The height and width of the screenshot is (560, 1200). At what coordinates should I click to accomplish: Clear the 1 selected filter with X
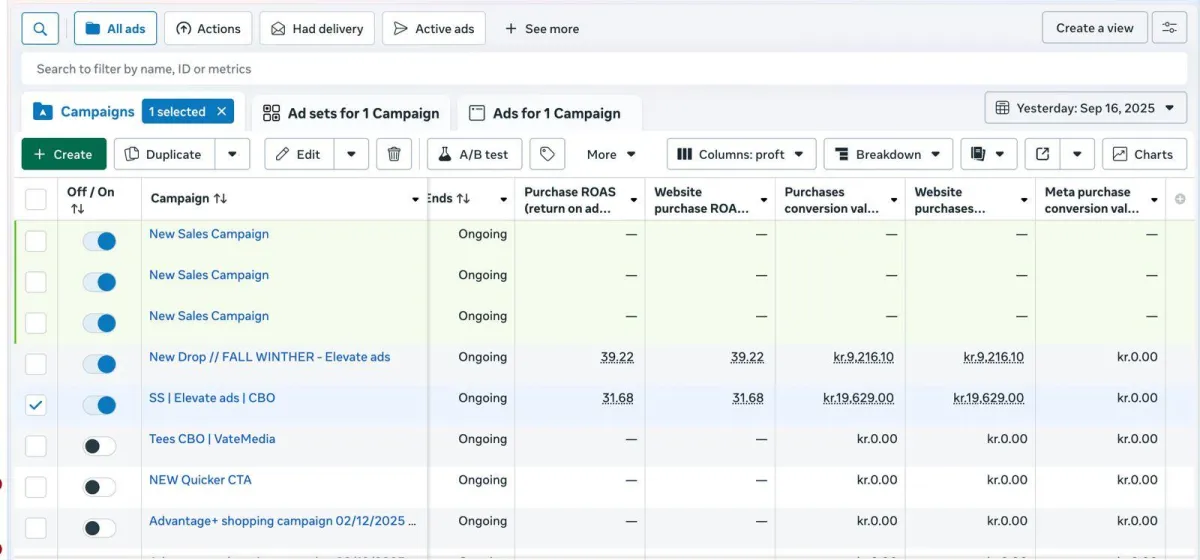tap(222, 112)
